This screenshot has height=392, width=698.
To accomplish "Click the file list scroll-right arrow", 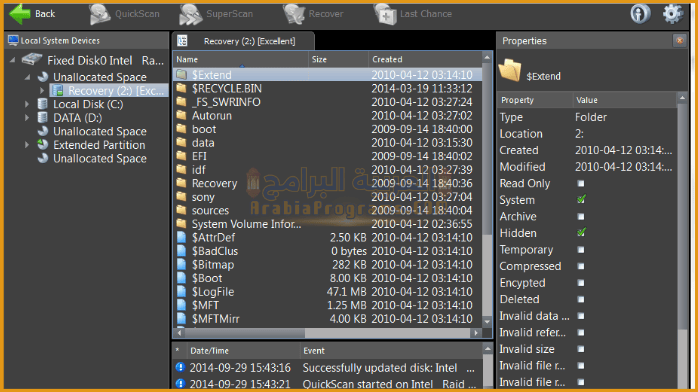I will click(476, 333).
